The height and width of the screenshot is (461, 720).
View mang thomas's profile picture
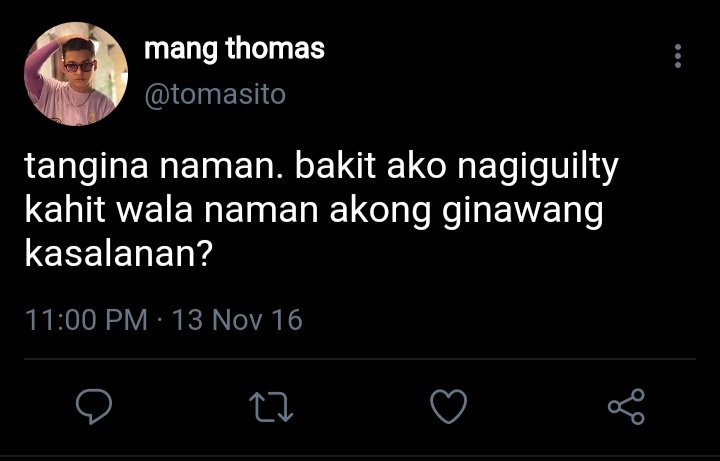76,74
